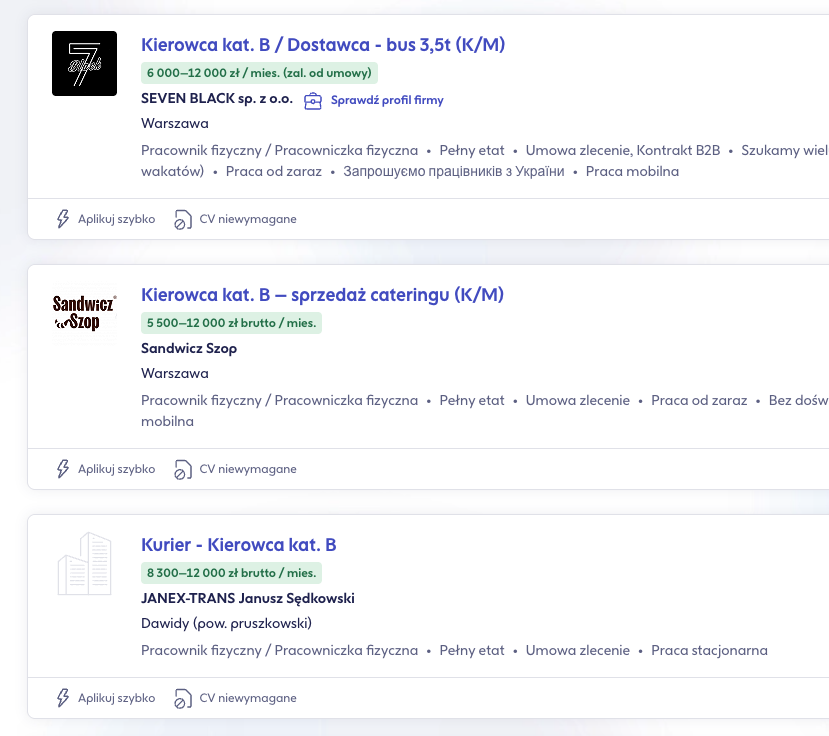Click Praca mobilna tag in SEVEN BLACK card
The image size is (829, 736).
632,172
